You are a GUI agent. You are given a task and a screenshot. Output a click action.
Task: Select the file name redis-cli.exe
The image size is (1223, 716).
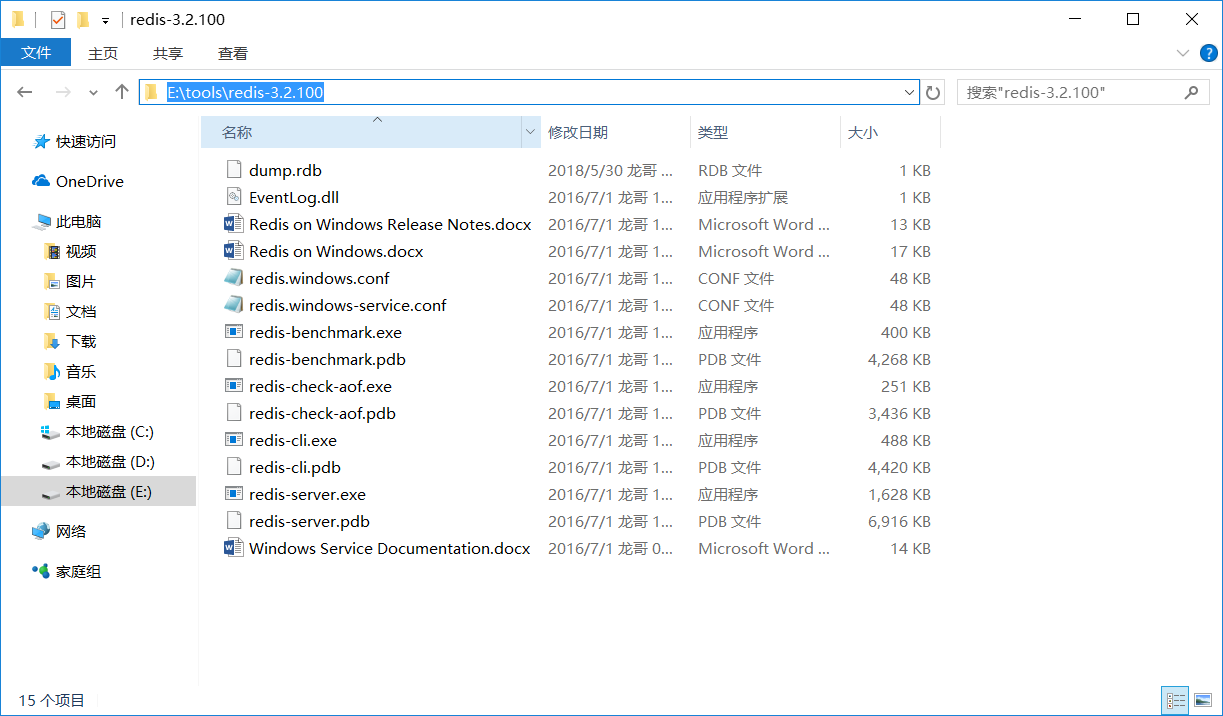point(293,440)
